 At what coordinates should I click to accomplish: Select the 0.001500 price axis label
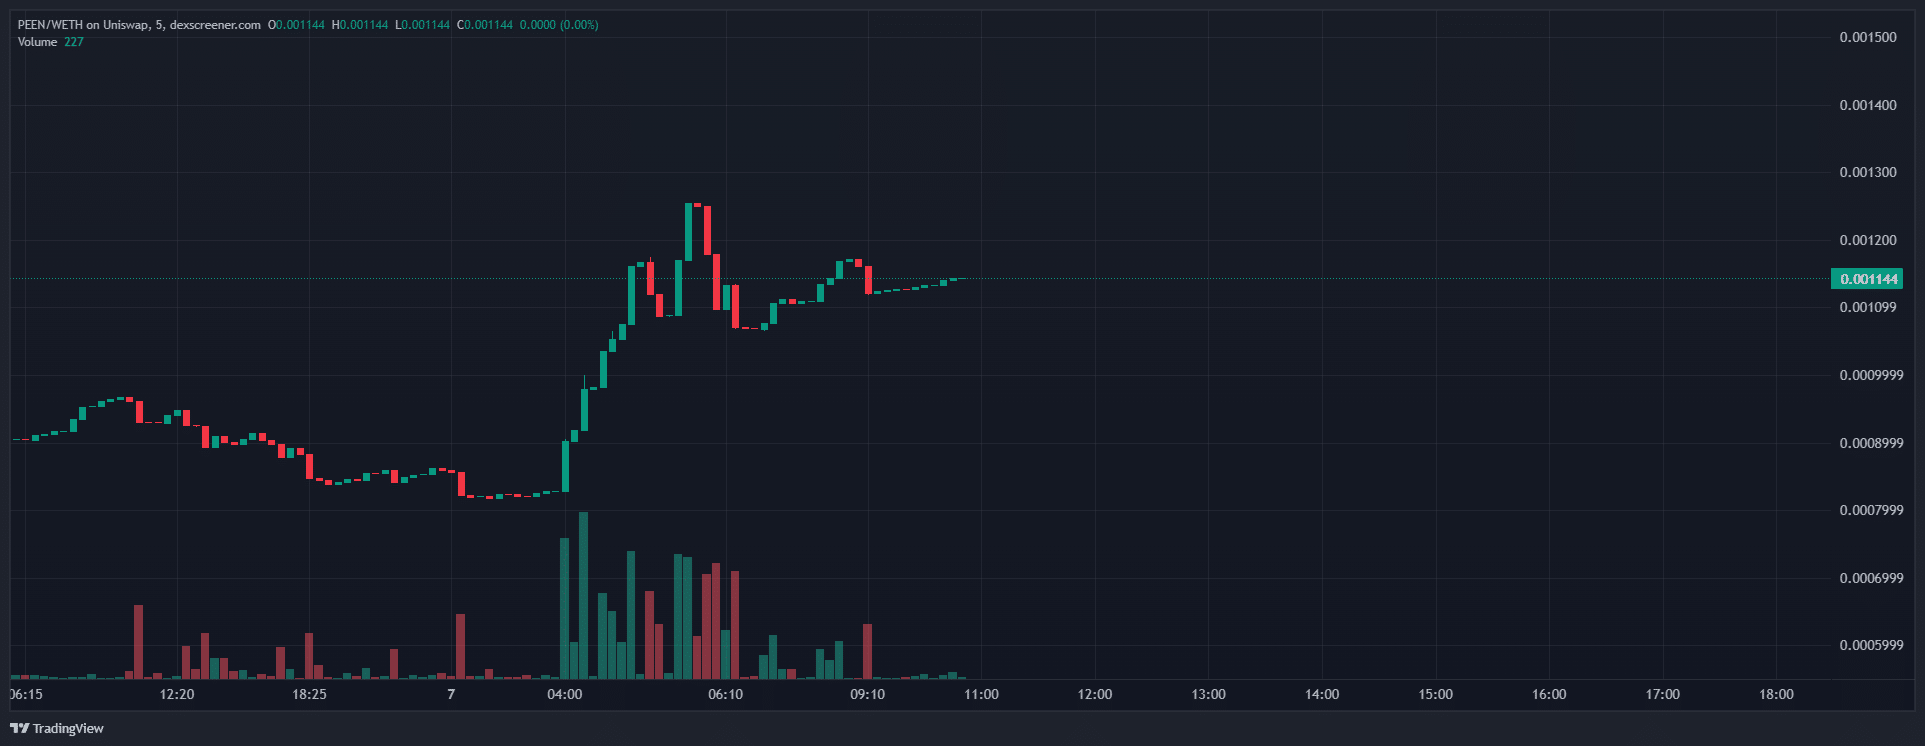[1868, 38]
